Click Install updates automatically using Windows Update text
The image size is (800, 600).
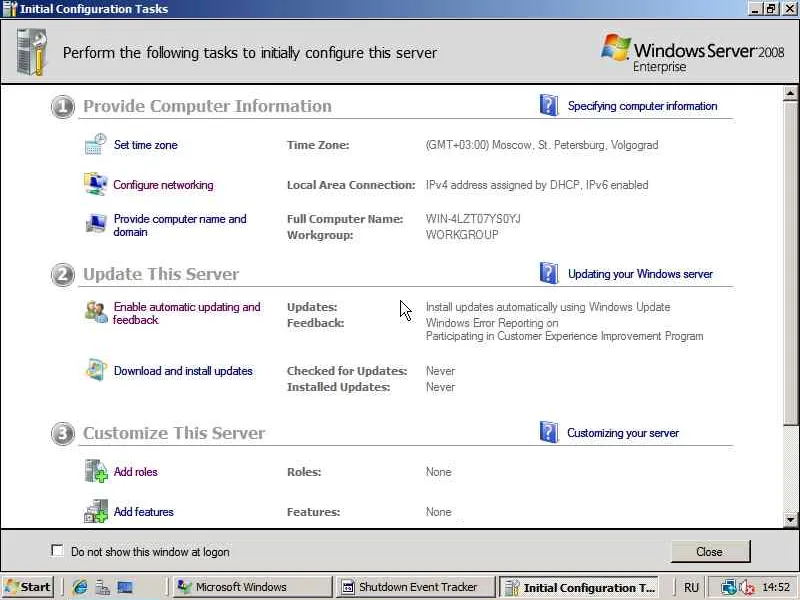click(x=548, y=307)
